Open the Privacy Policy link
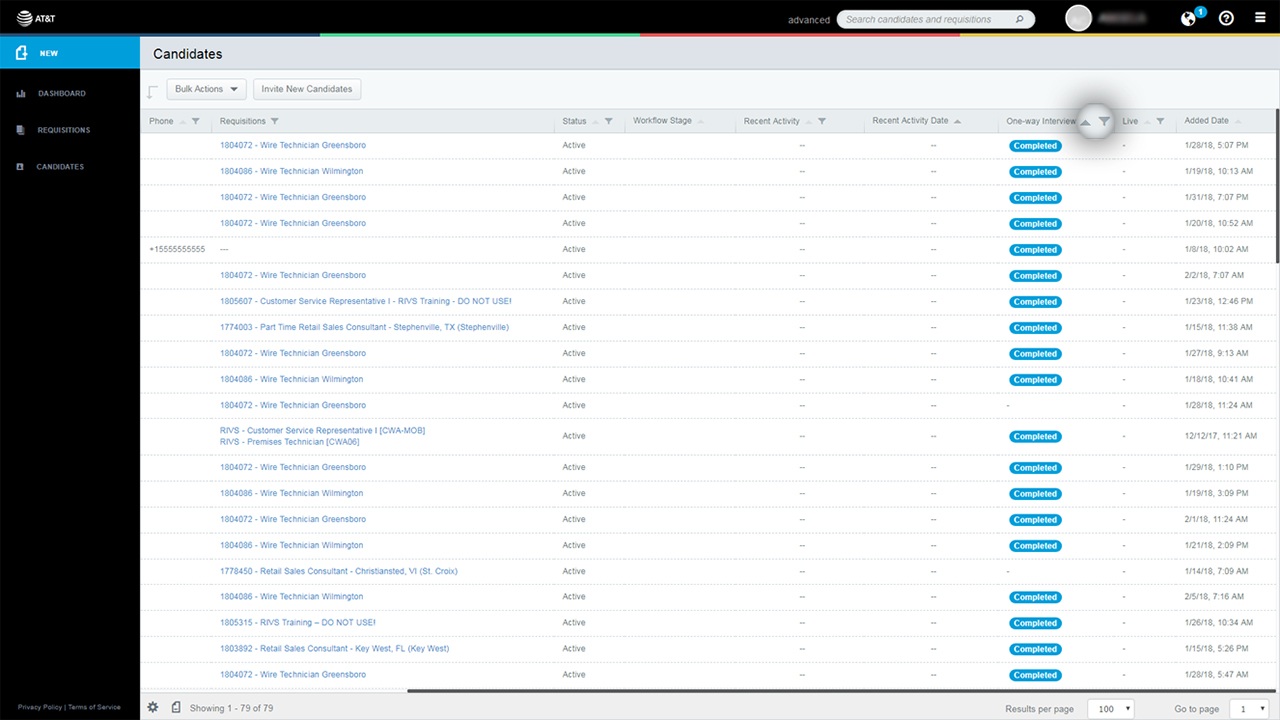Image resolution: width=1280 pixels, height=720 pixels. pyautogui.click(x=40, y=707)
